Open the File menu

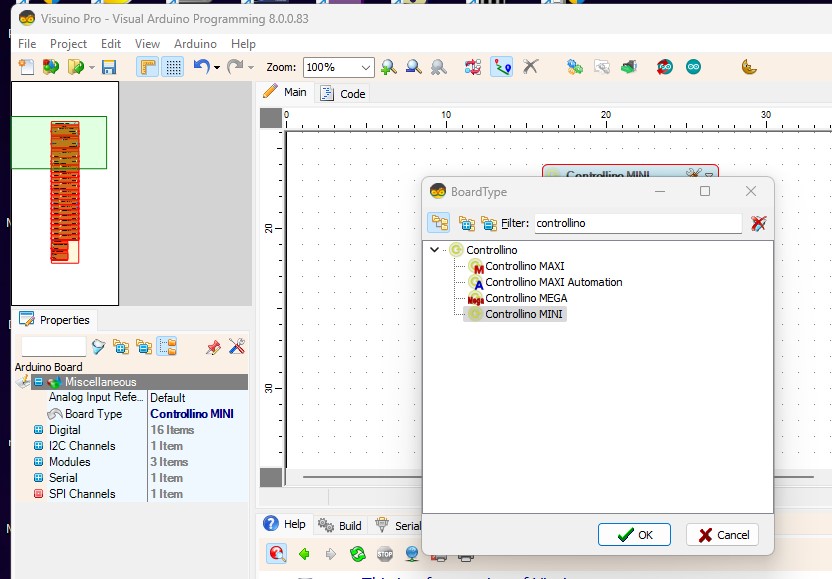click(x=27, y=44)
